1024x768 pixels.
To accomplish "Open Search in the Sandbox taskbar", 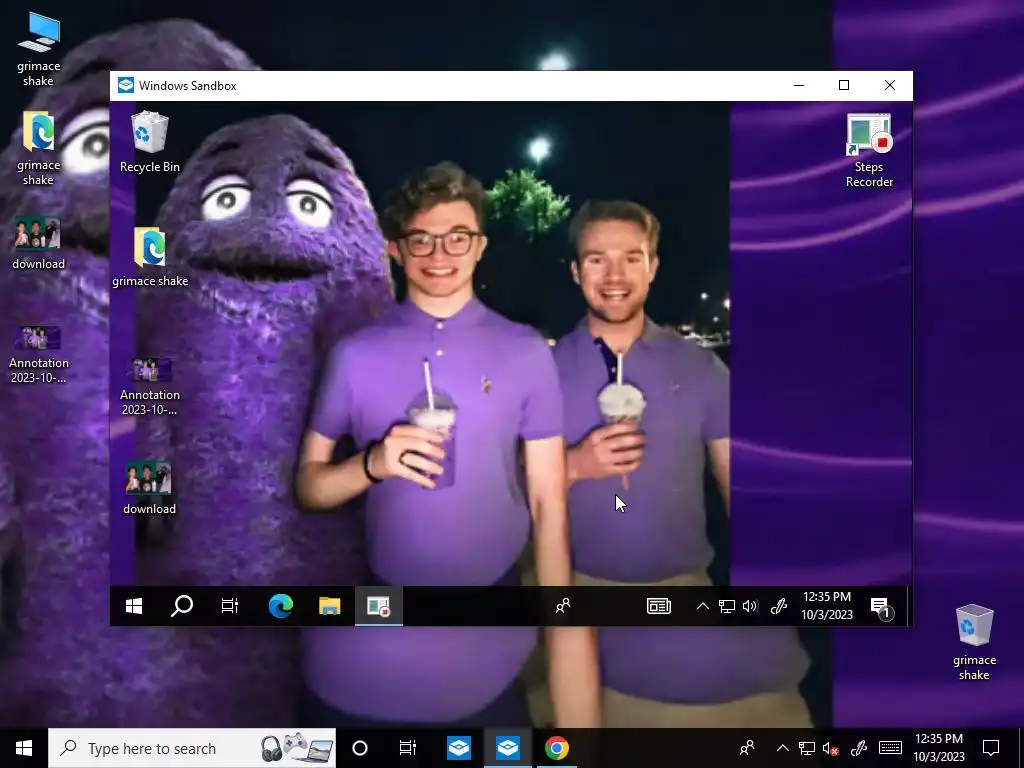I will tap(182, 606).
